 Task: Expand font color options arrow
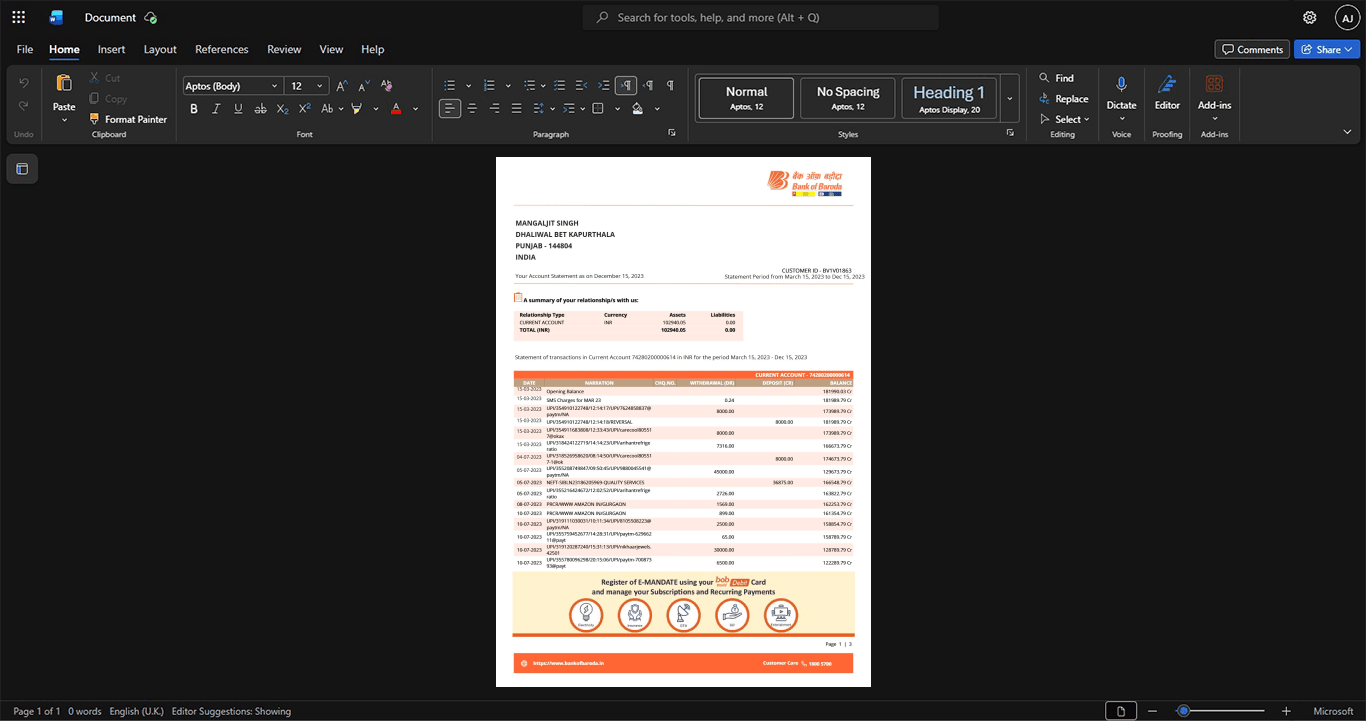[416, 108]
